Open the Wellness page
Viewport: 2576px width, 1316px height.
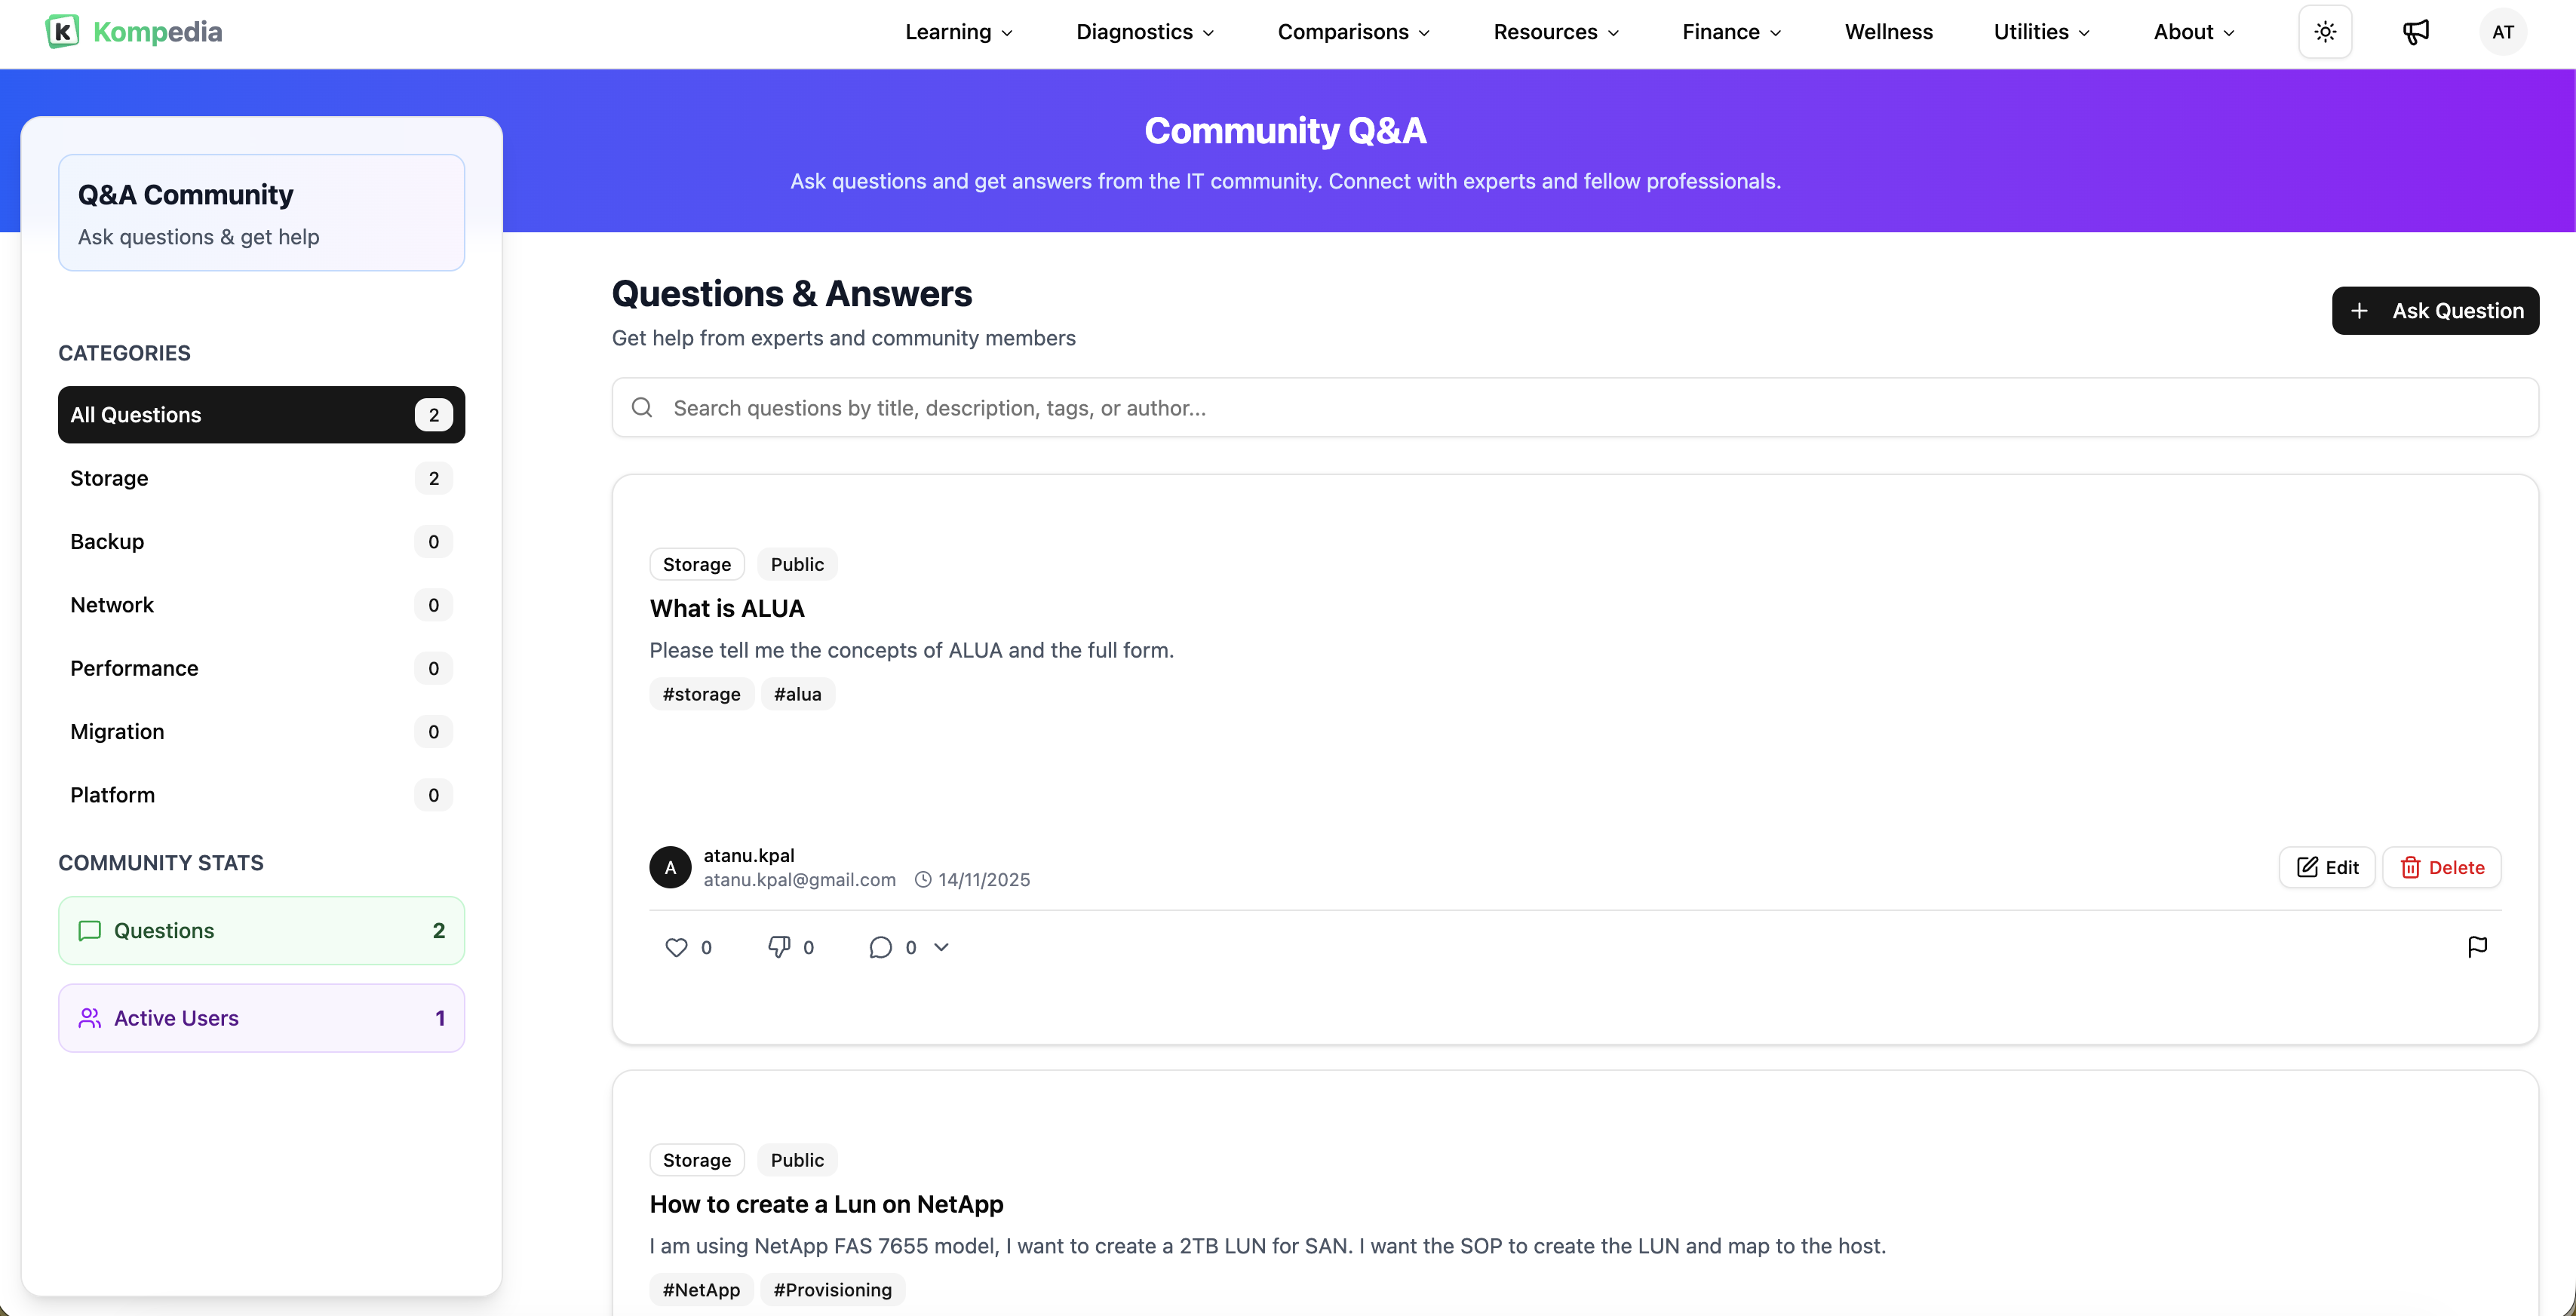[1888, 32]
